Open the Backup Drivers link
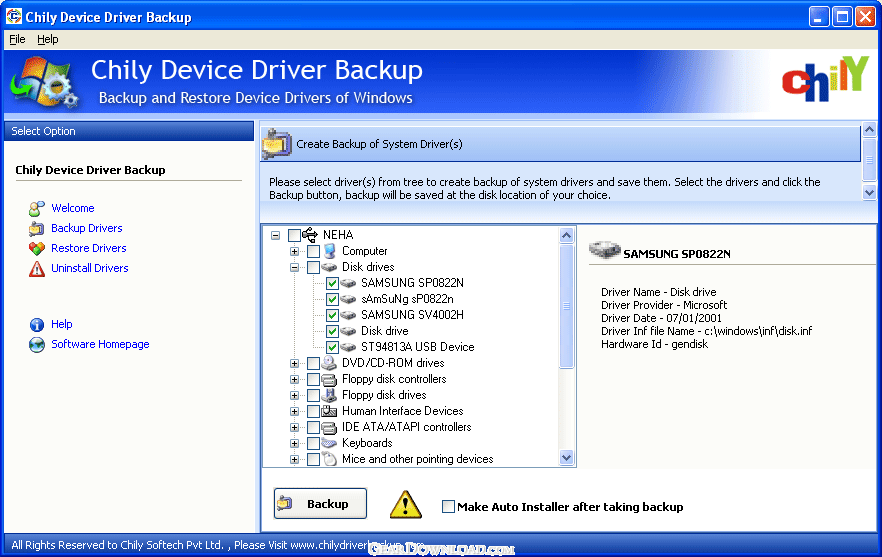882x557 pixels. pyautogui.click(x=87, y=228)
